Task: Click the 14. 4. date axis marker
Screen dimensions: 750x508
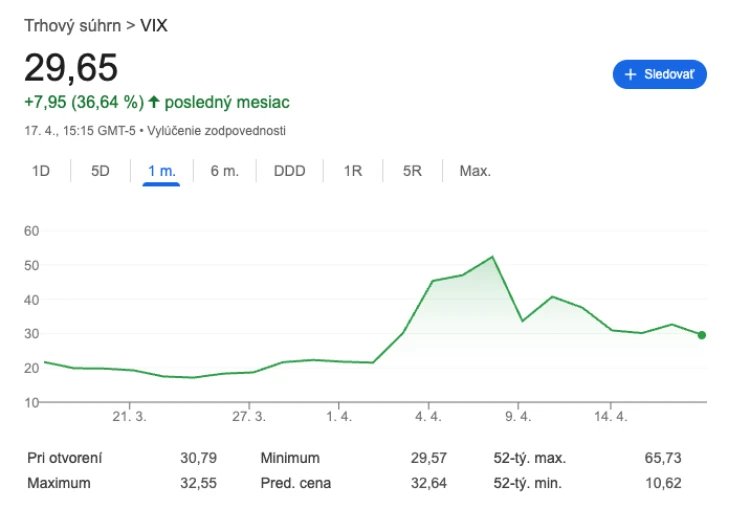Action: tap(610, 416)
